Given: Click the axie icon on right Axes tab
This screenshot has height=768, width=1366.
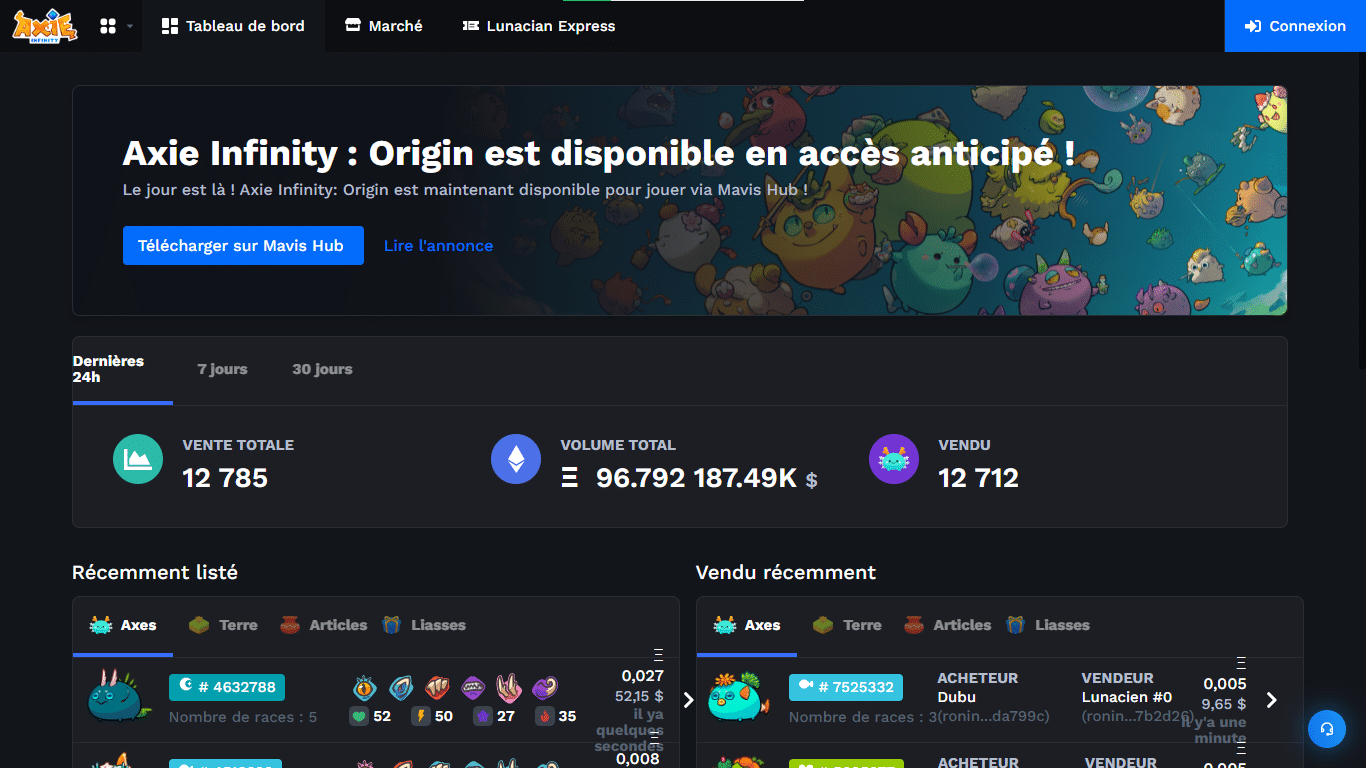Looking at the screenshot, I should tap(725, 625).
